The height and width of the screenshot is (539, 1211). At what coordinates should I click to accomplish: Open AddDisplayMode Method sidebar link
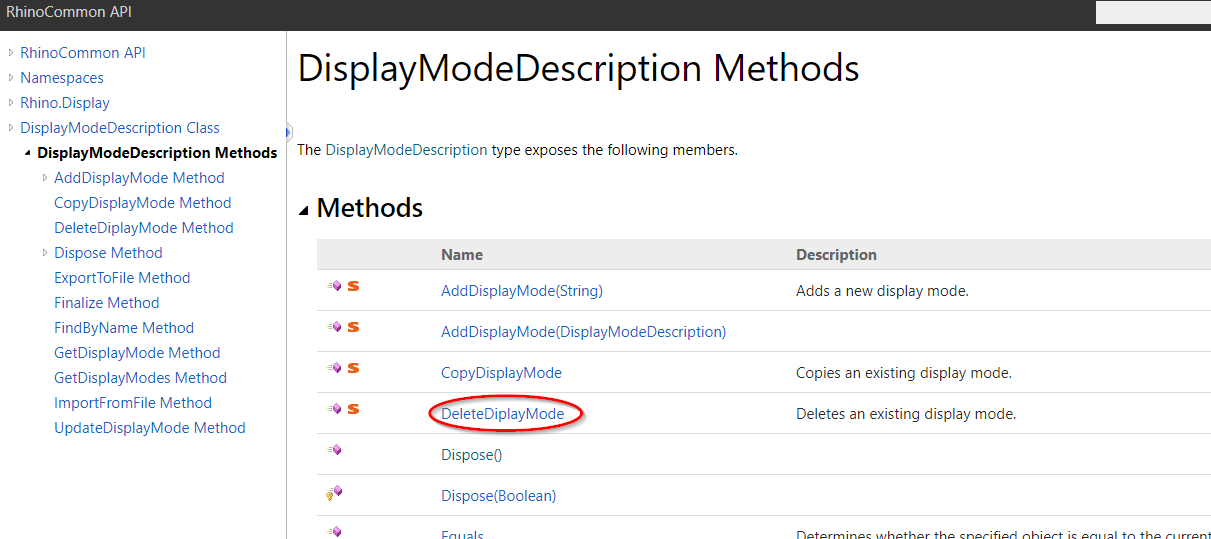[x=139, y=178]
